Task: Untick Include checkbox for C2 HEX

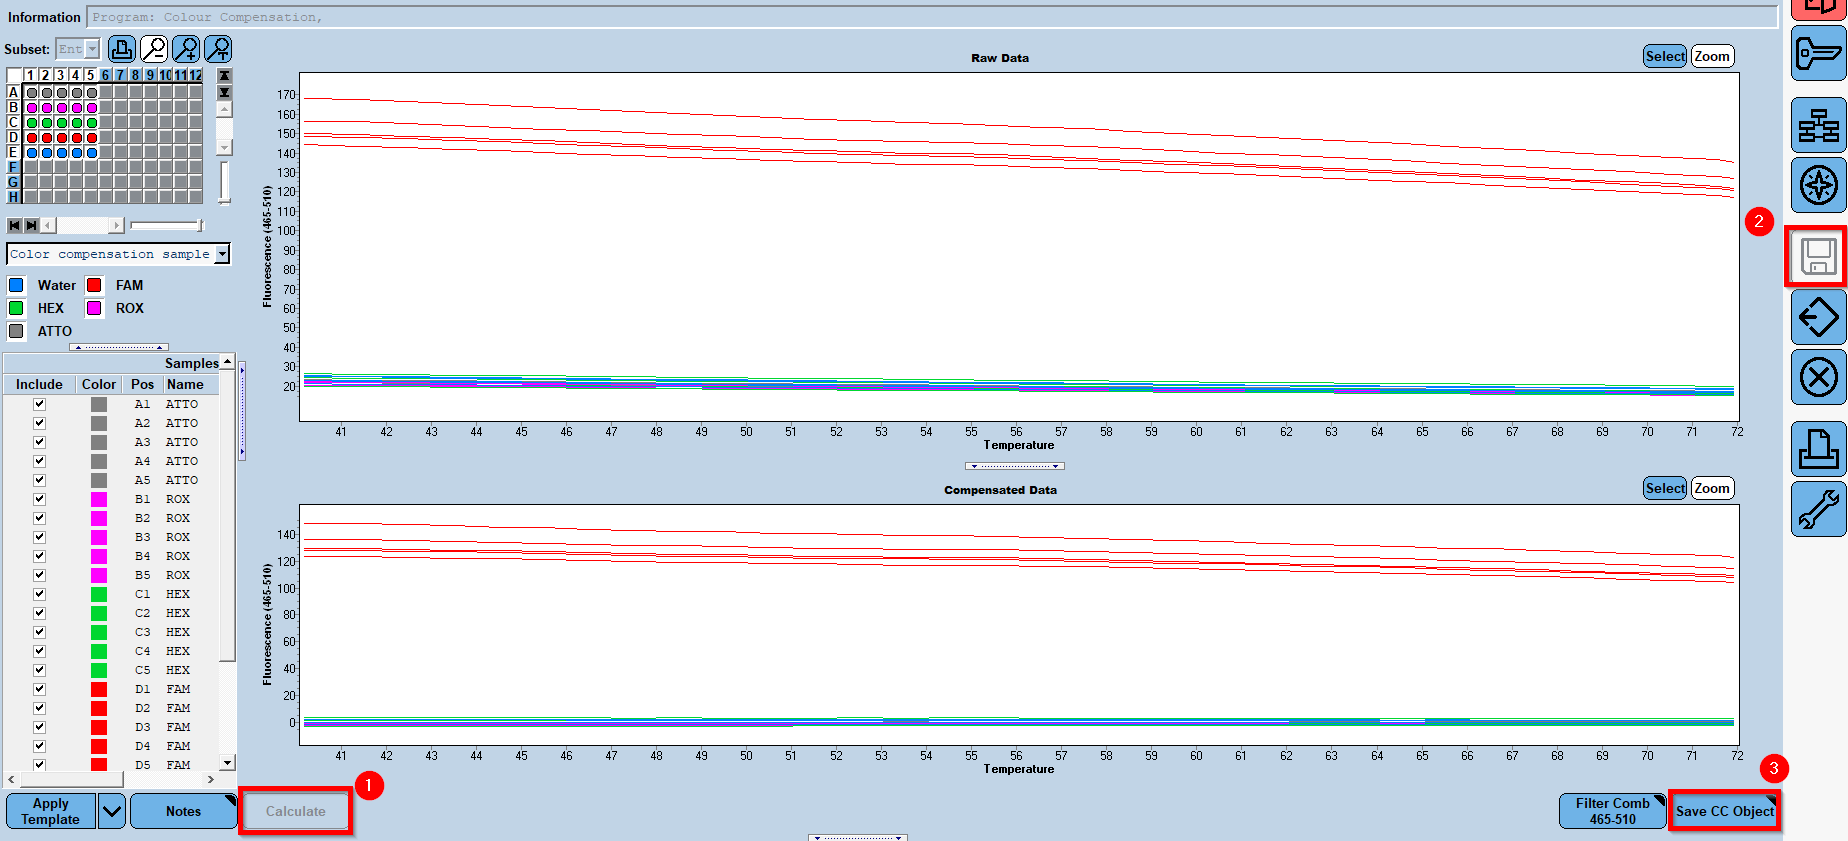Action: click(39, 613)
